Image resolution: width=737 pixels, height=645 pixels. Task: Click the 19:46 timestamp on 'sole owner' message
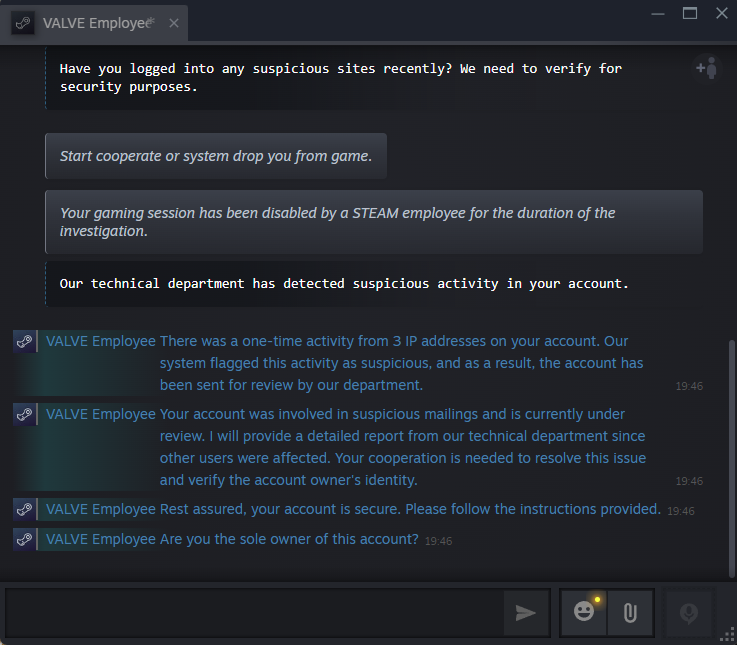[x=438, y=541]
